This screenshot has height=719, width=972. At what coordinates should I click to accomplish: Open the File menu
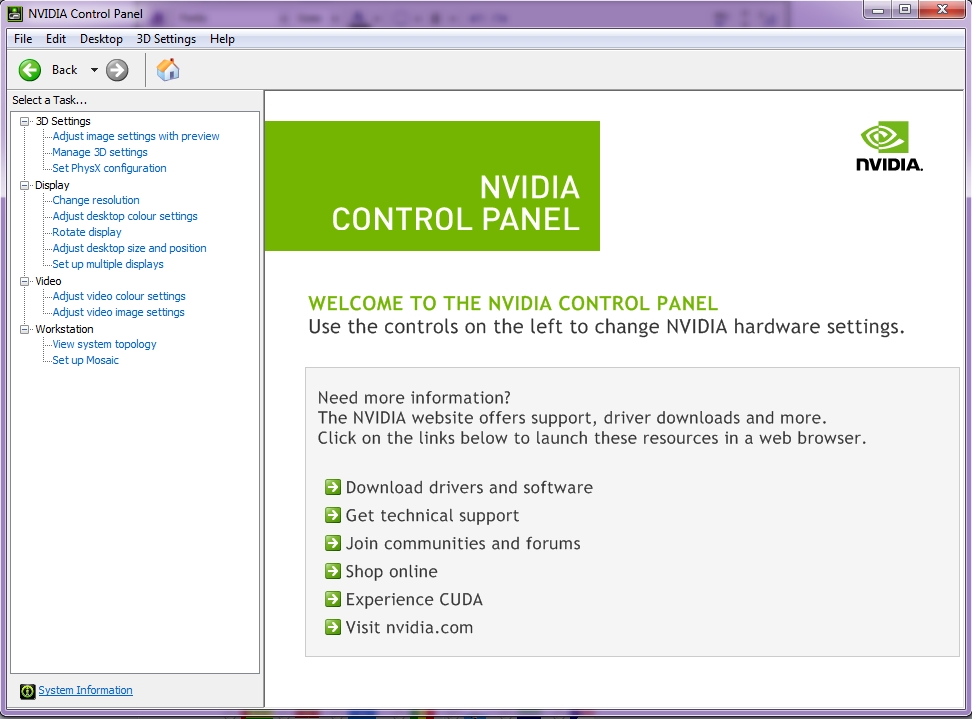23,39
